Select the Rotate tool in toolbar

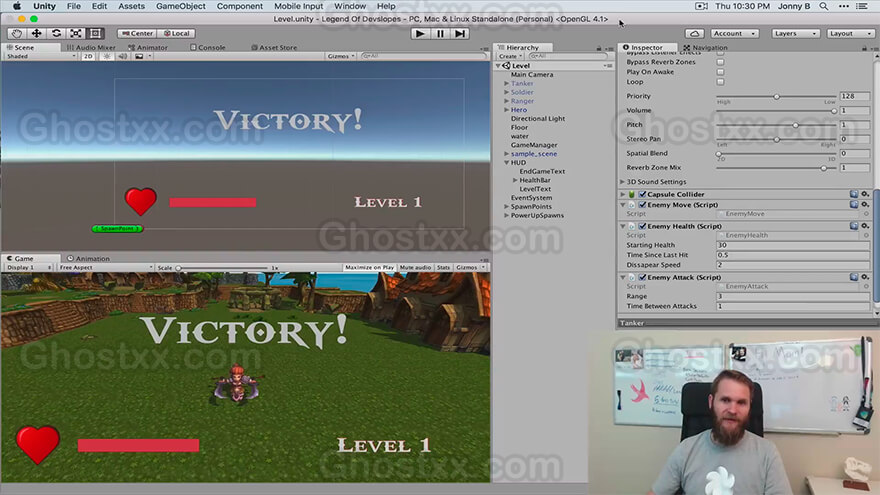56,34
